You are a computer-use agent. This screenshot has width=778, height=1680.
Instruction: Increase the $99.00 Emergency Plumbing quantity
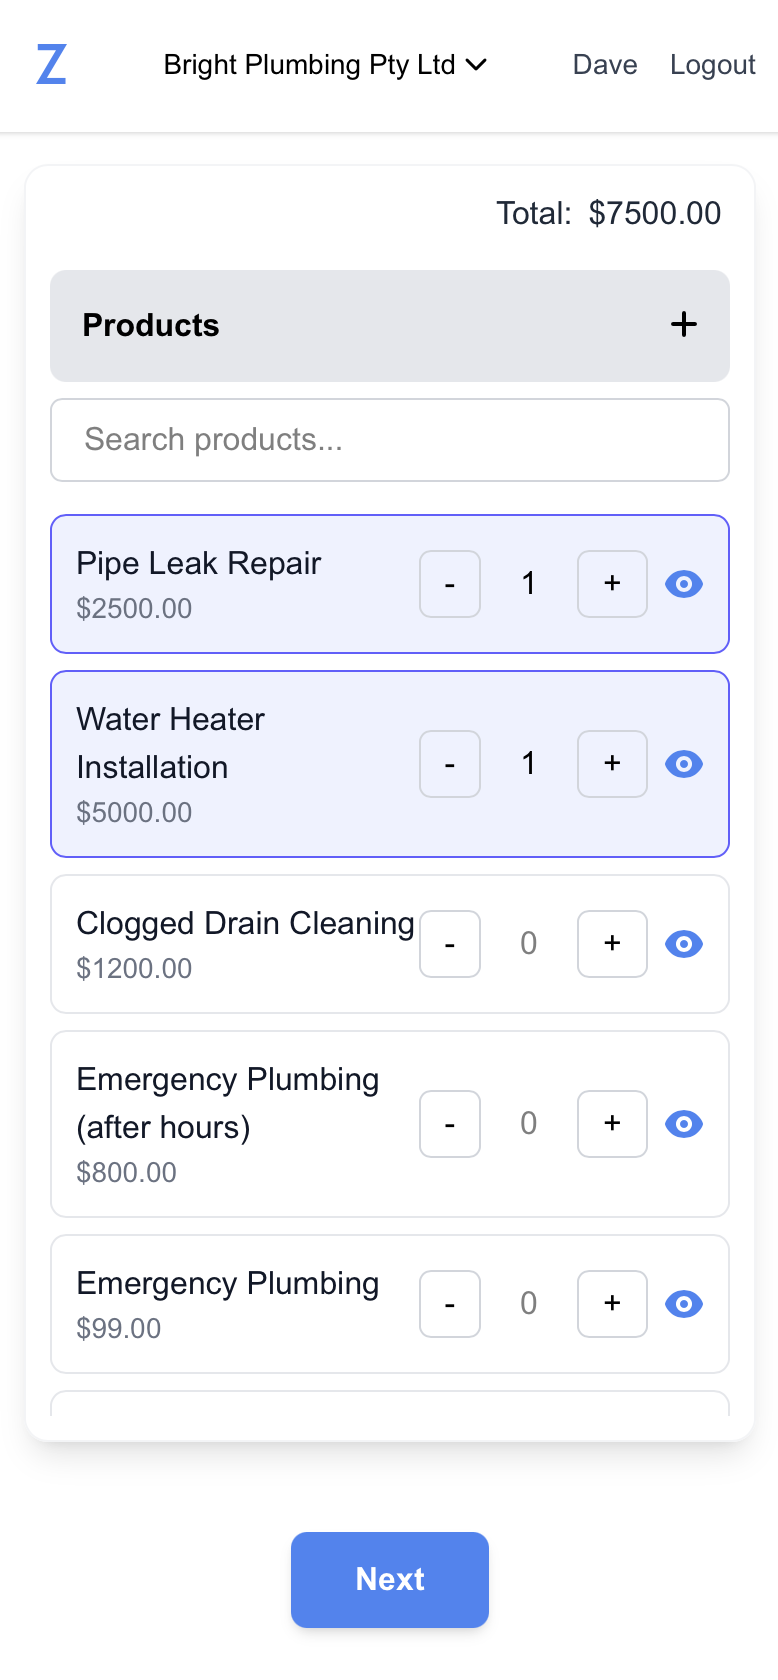click(612, 1304)
